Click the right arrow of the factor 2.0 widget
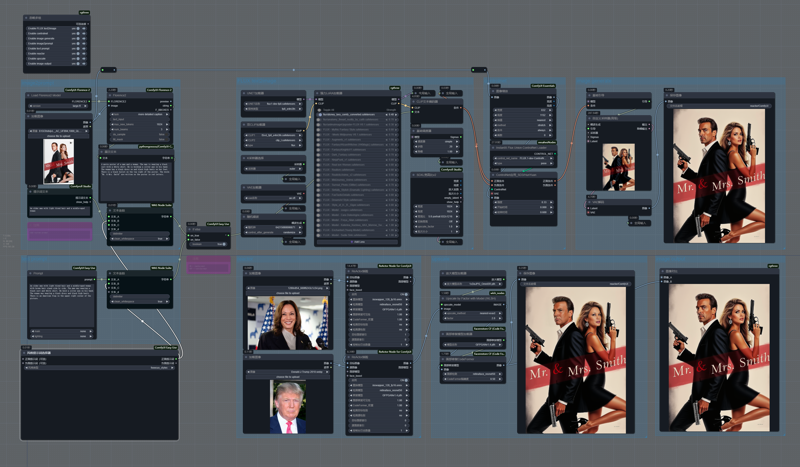The image size is (800, 467). 500,318
